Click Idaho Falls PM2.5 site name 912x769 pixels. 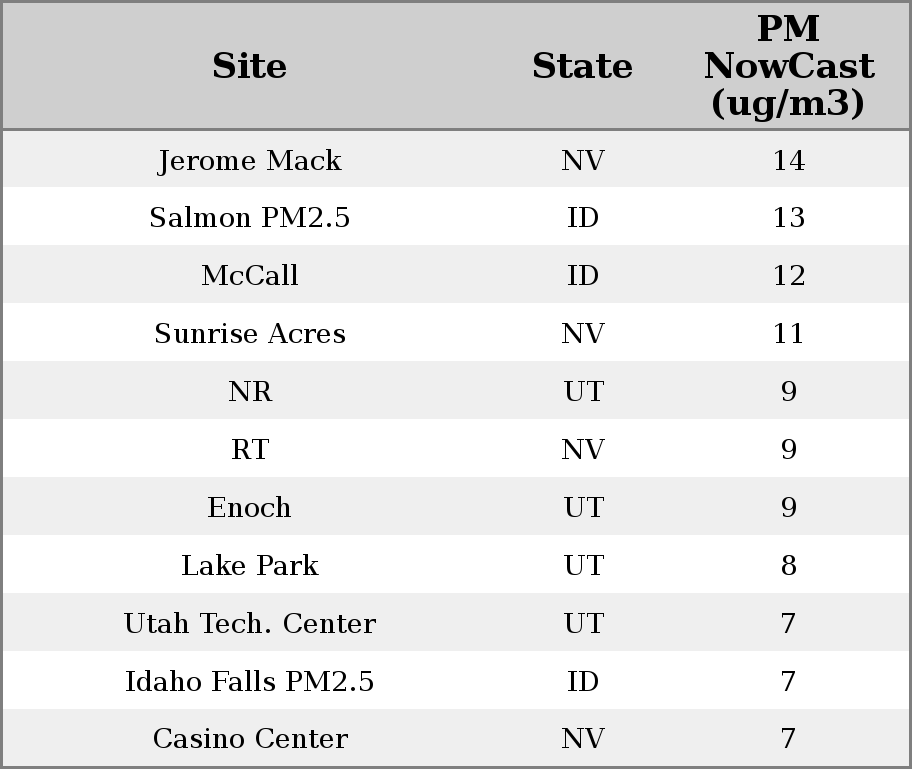pyautogui.click(x=250, y=682)
